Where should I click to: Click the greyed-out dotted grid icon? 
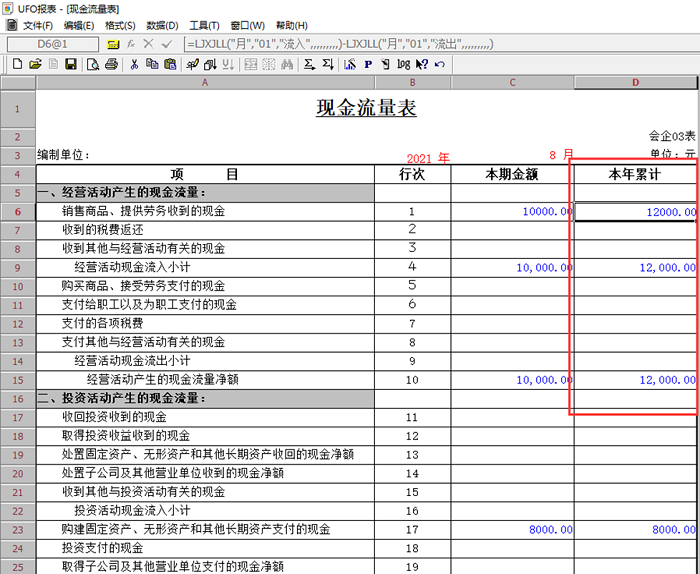tap(269, 64)
